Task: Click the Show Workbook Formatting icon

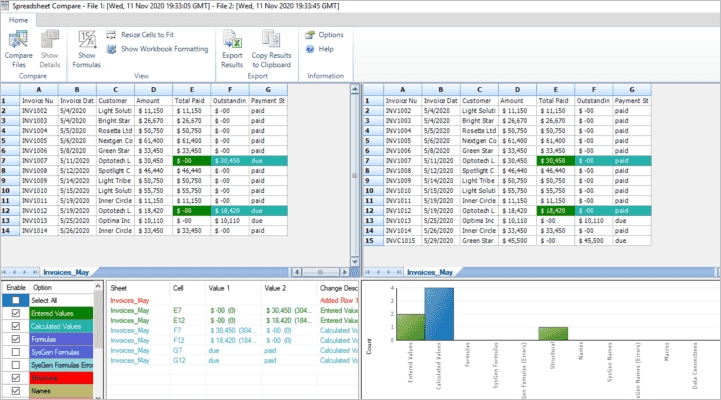Action: [x=111, y=49]
